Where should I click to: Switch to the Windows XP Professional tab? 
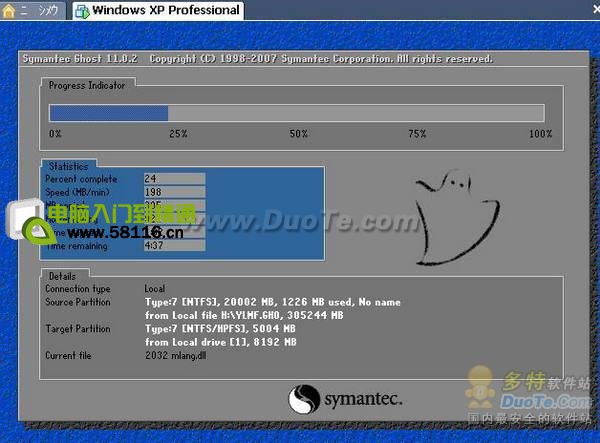tap(164, 11)
